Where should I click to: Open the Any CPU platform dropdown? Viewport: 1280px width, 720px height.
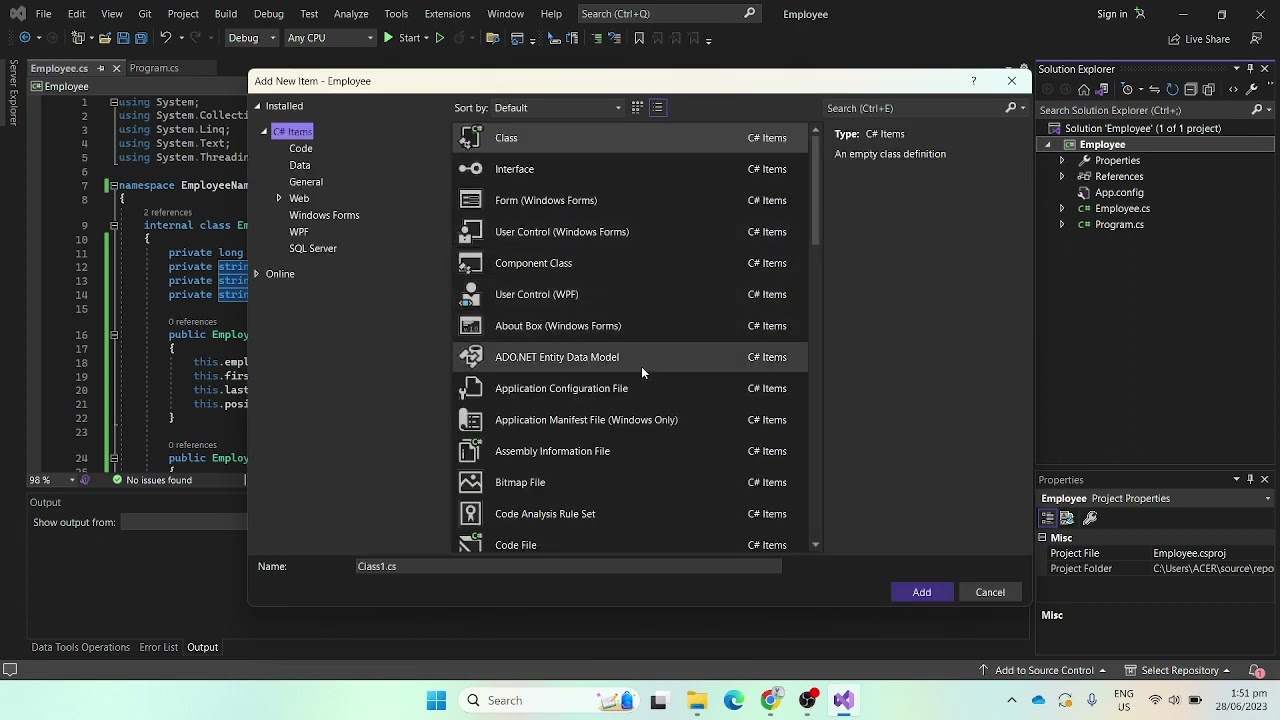(330, 38)
